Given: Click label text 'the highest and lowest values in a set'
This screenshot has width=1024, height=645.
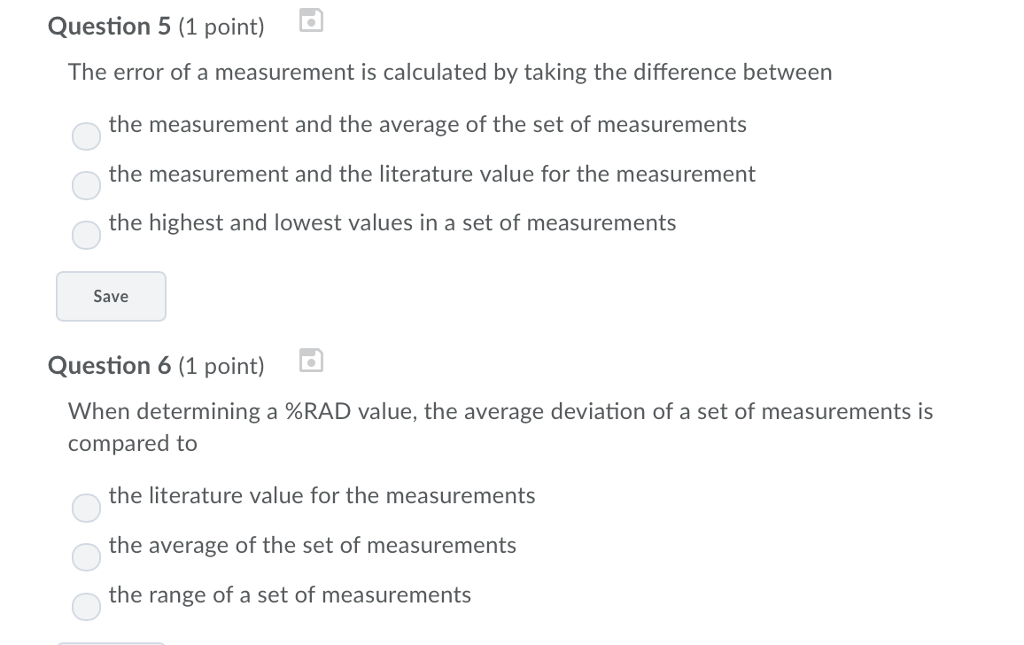Looking at the screenshot, I should point(392,223).
